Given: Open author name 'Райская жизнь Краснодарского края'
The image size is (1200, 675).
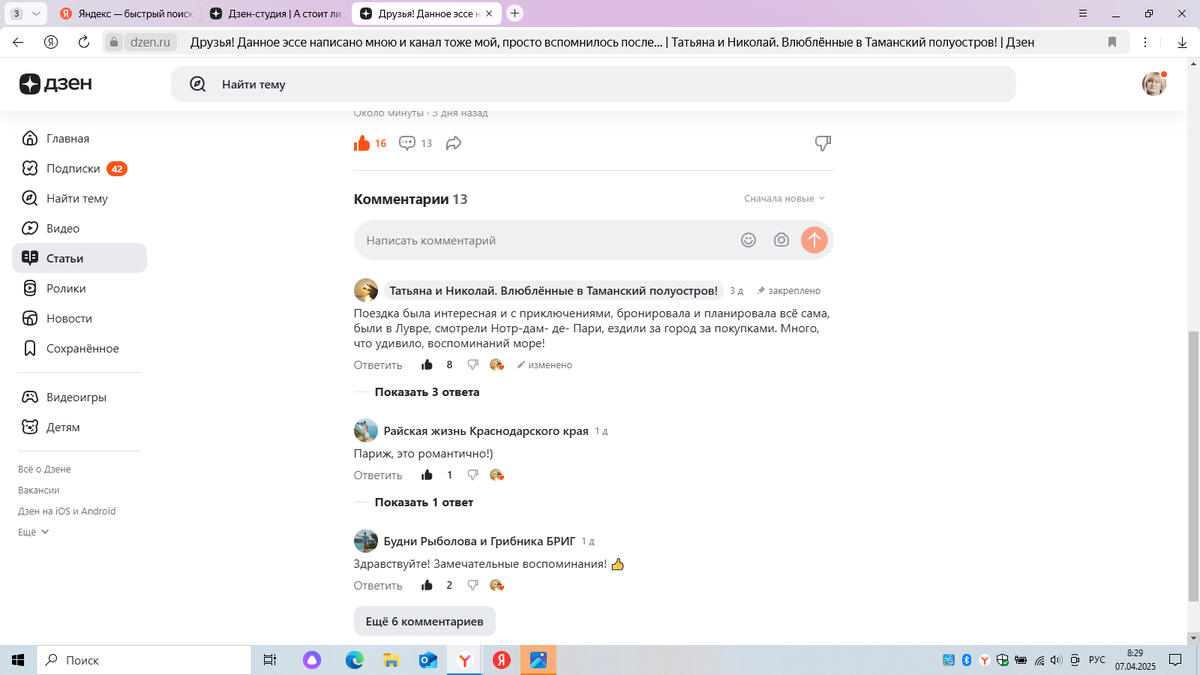Looking at the screenshot, I should point(486,431).
